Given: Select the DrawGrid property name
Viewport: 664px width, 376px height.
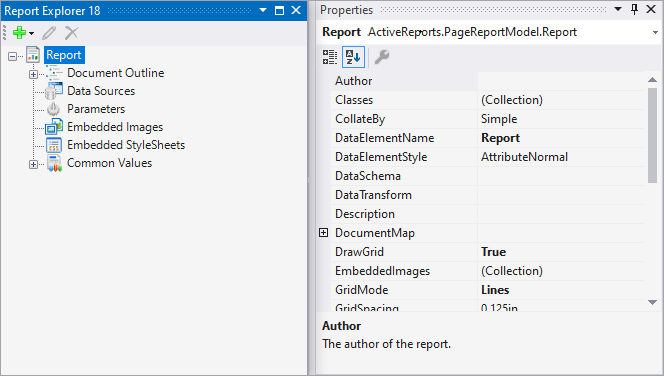Looking at the screenshot, I should pos(360,252).
